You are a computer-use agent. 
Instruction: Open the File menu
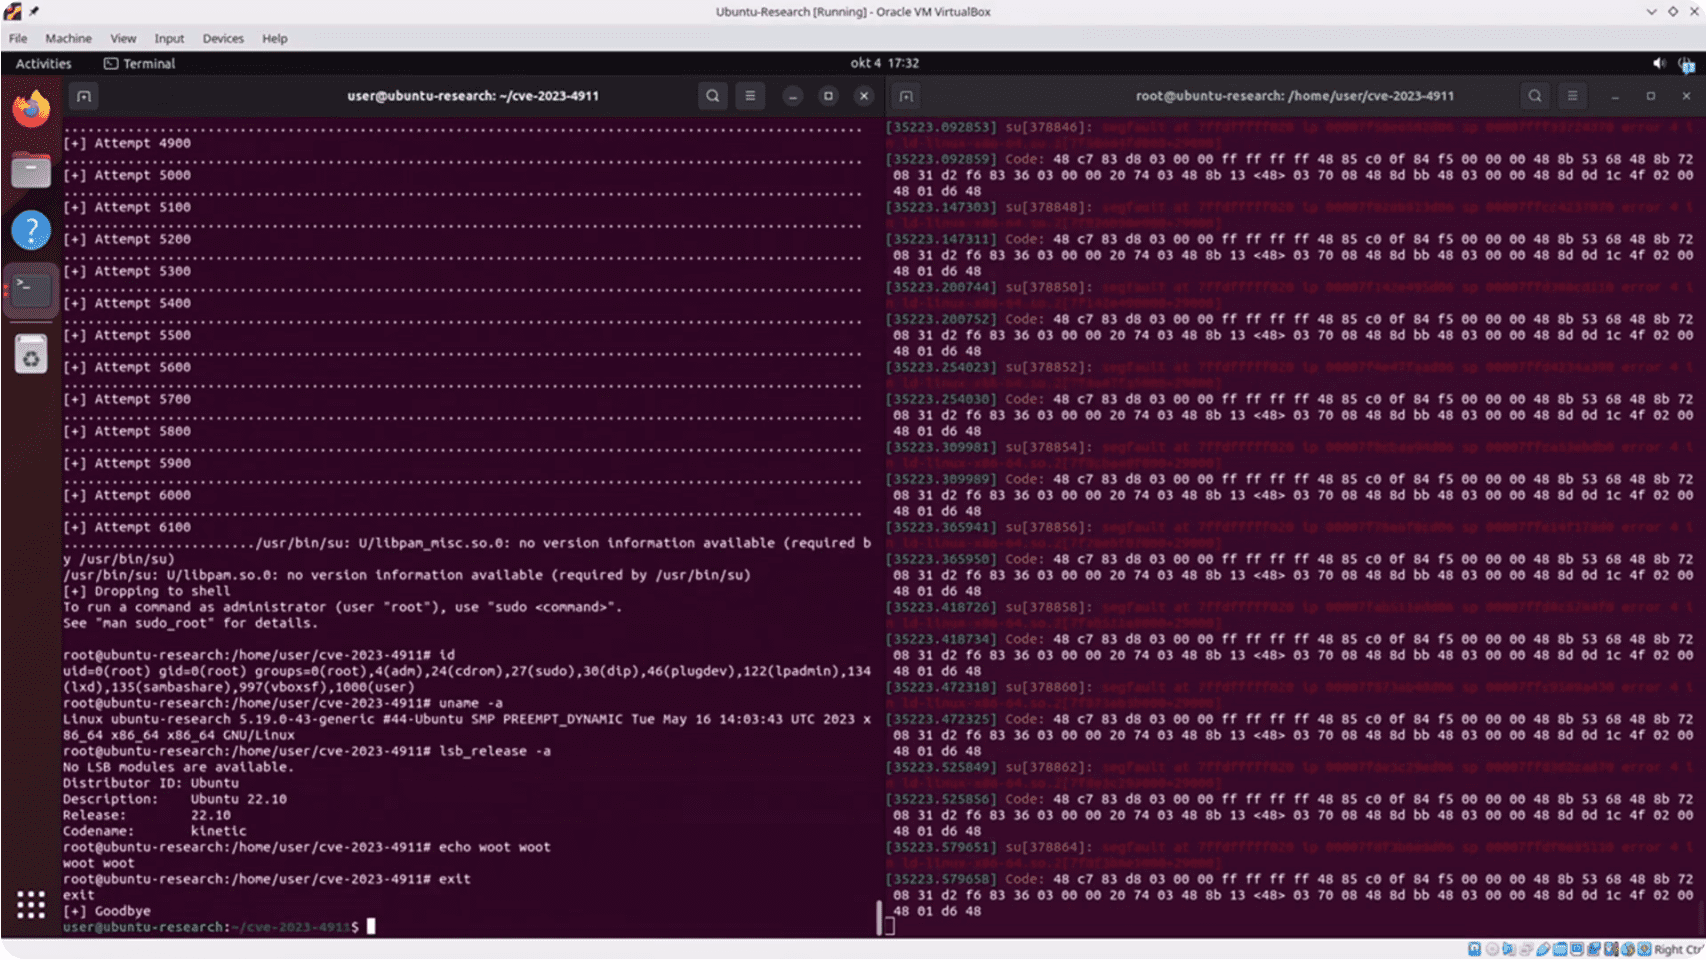18,38
